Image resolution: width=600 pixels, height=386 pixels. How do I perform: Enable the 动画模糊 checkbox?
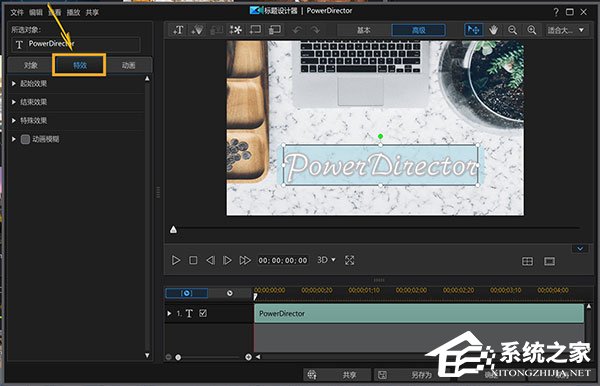(x=25, y=139)
